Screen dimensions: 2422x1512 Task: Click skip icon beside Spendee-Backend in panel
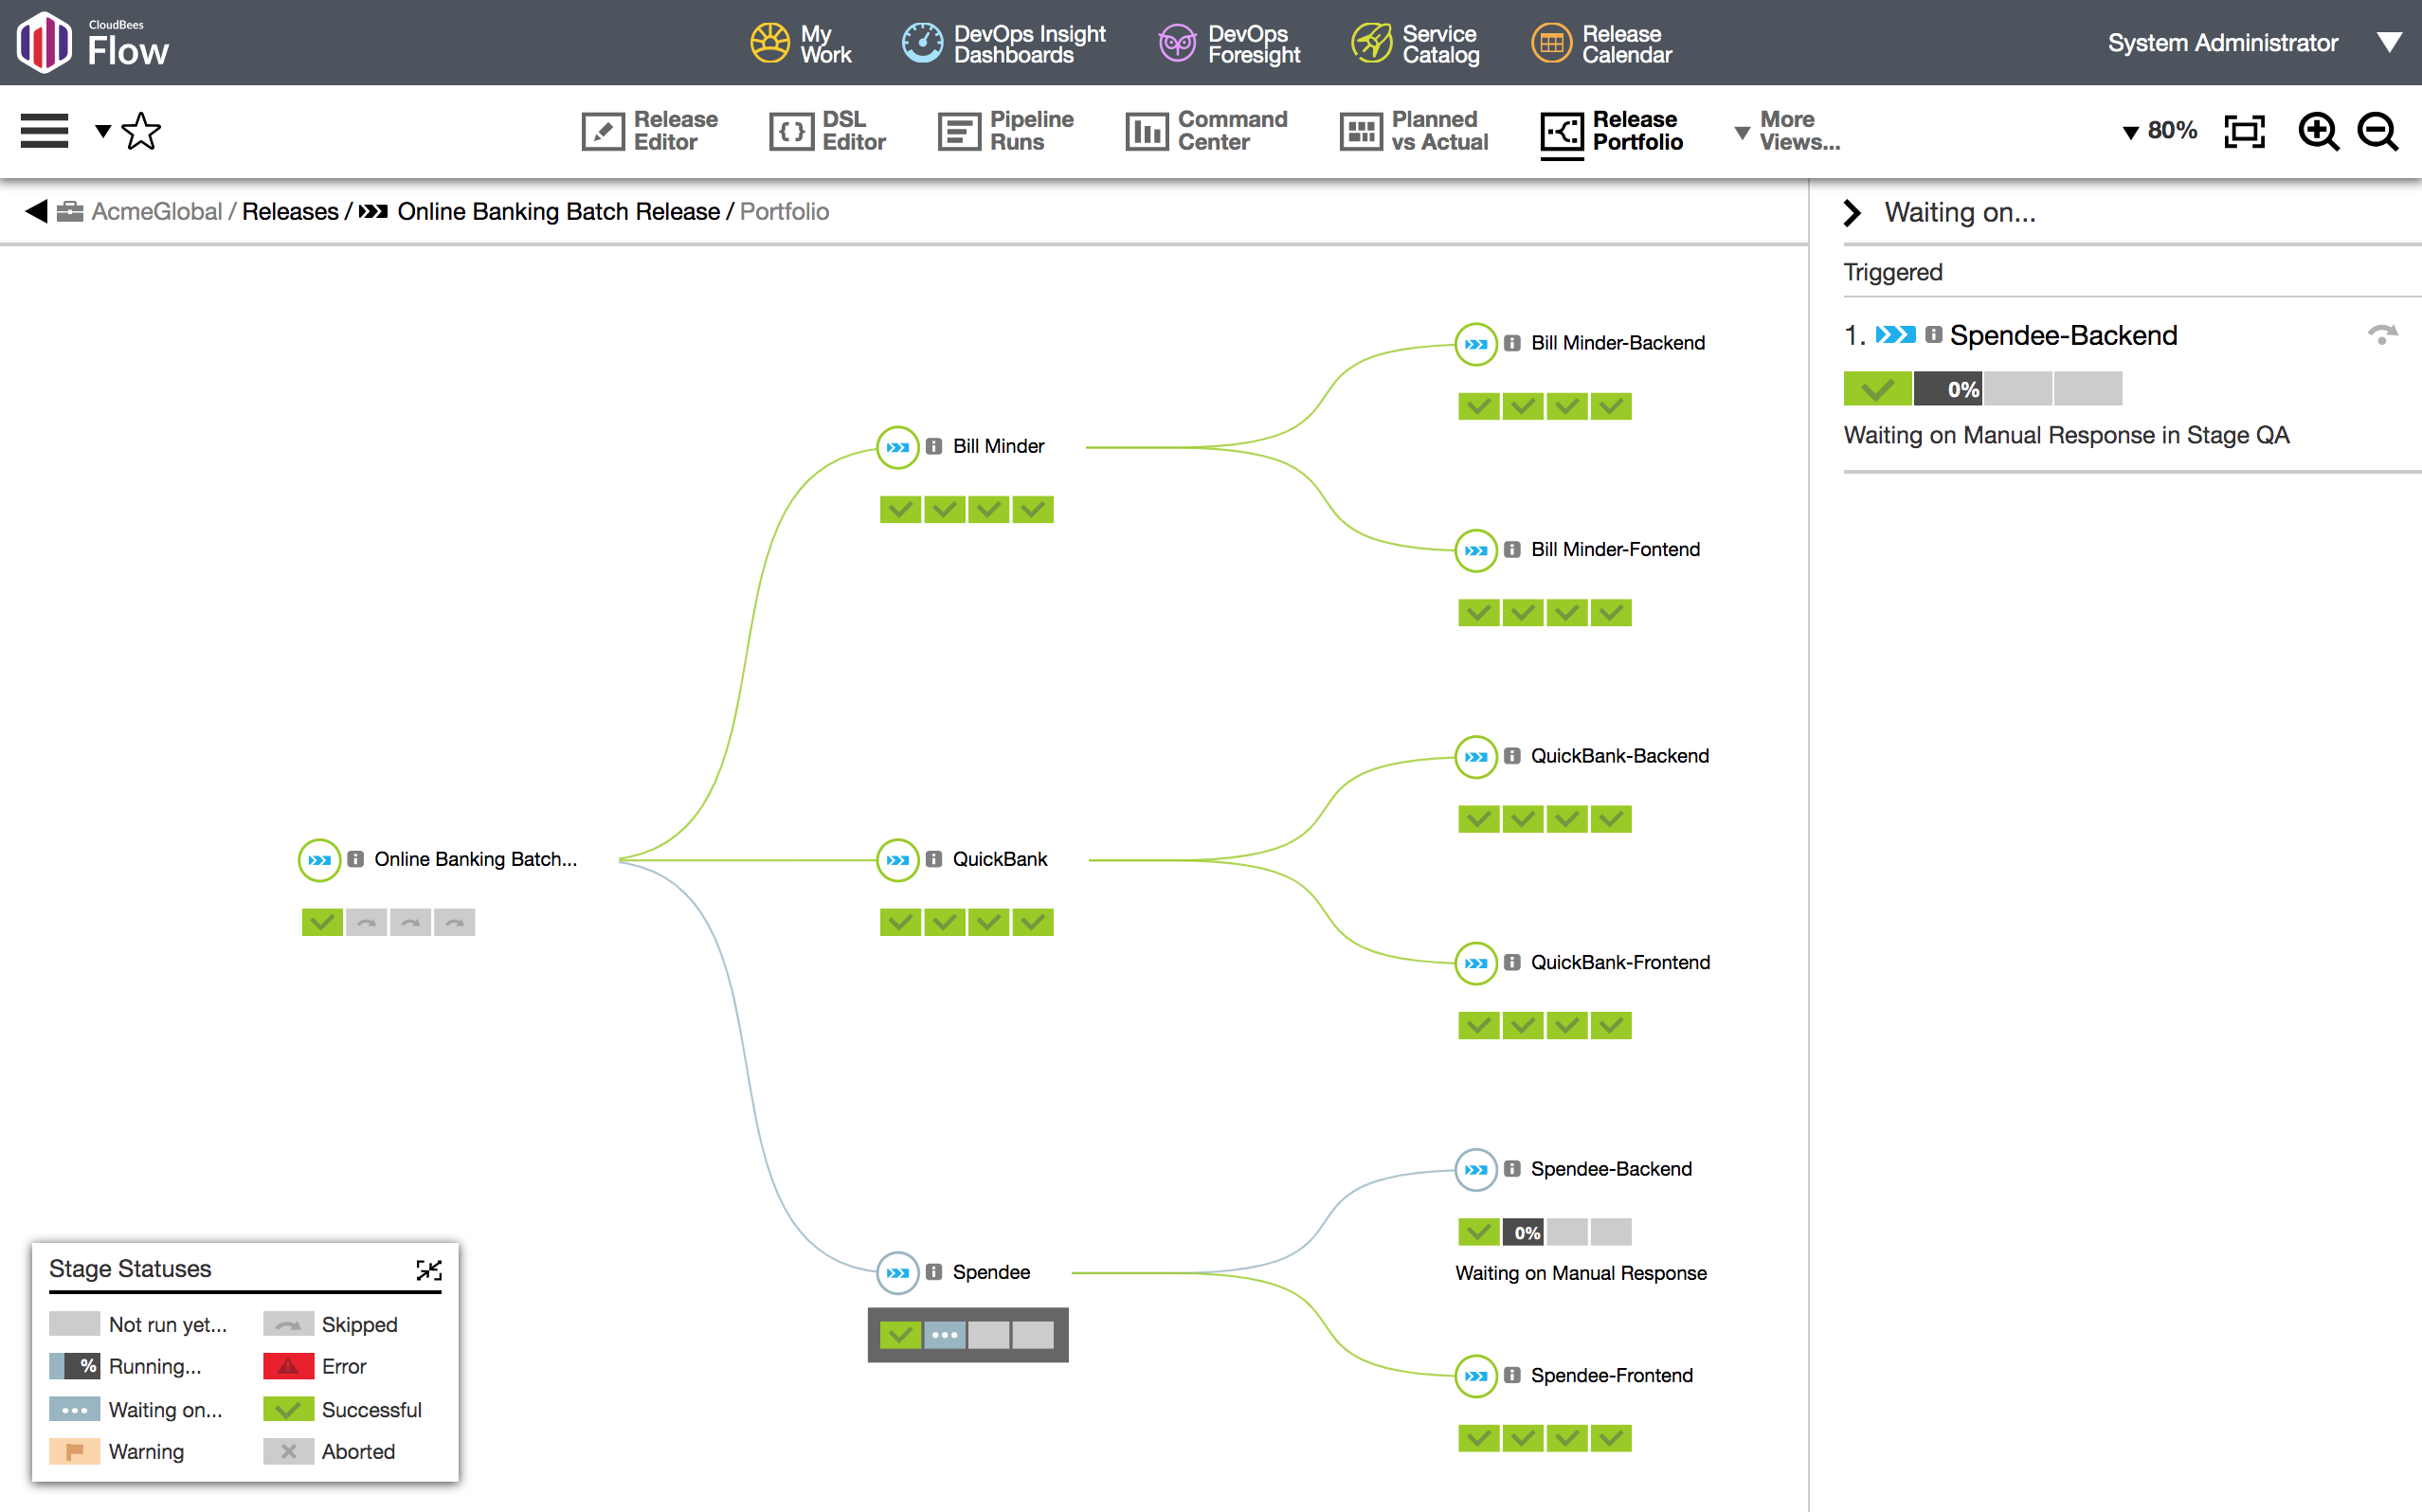tap(2382, 336)
